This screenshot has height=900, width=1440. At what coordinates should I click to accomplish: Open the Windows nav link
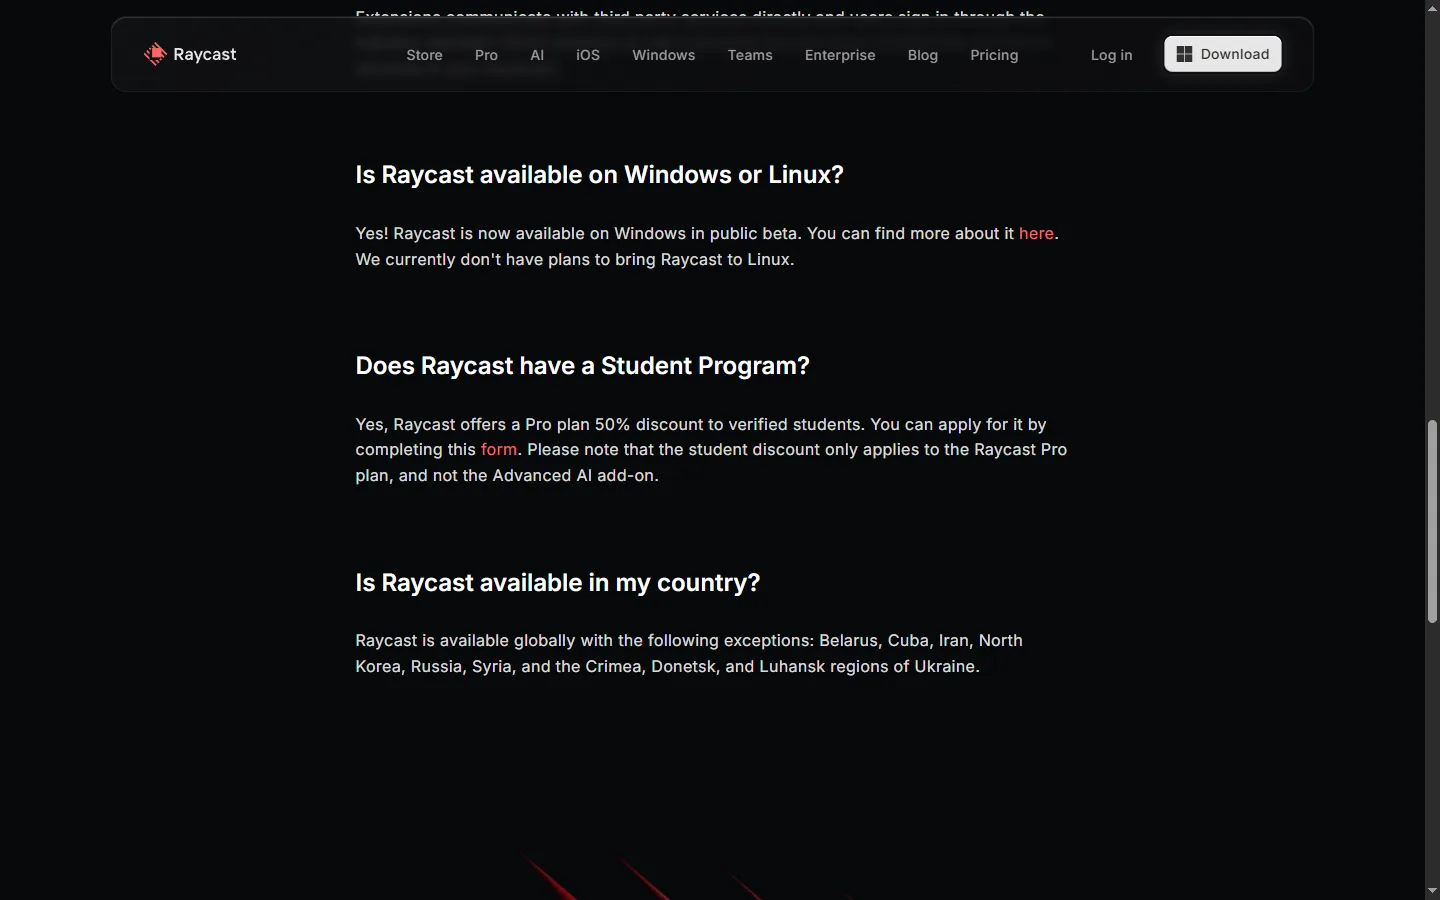(x=663, y=55)
